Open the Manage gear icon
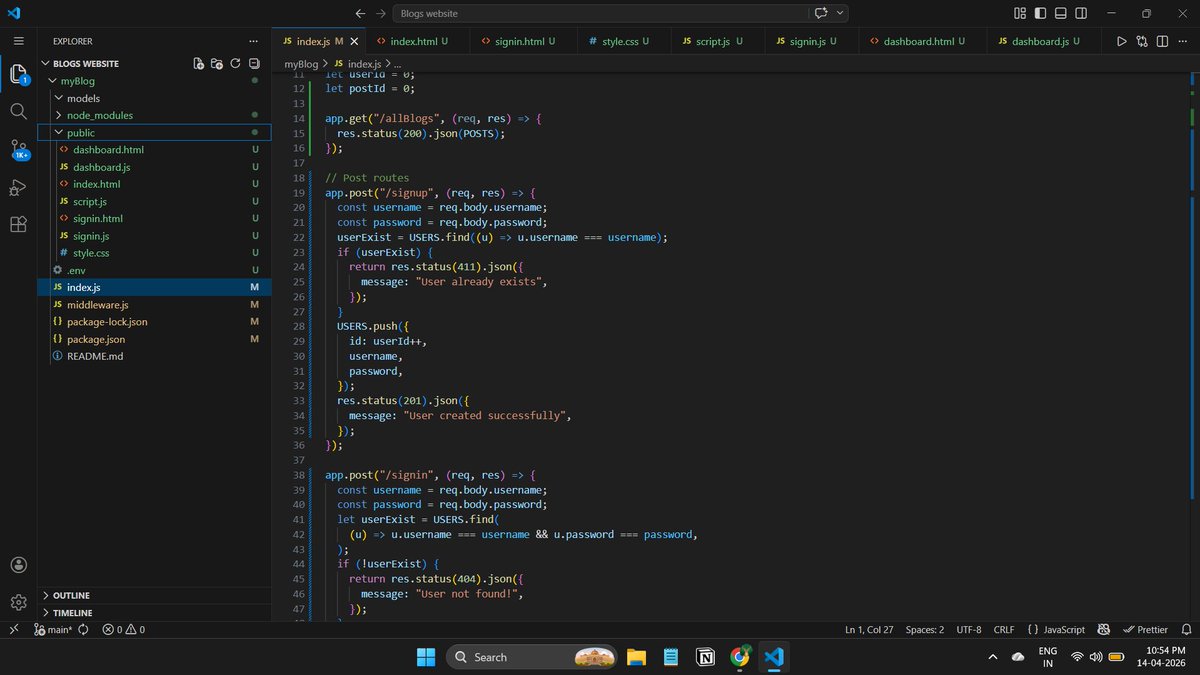This screenshot has width=1200, height=675. (x=18, y=602)
